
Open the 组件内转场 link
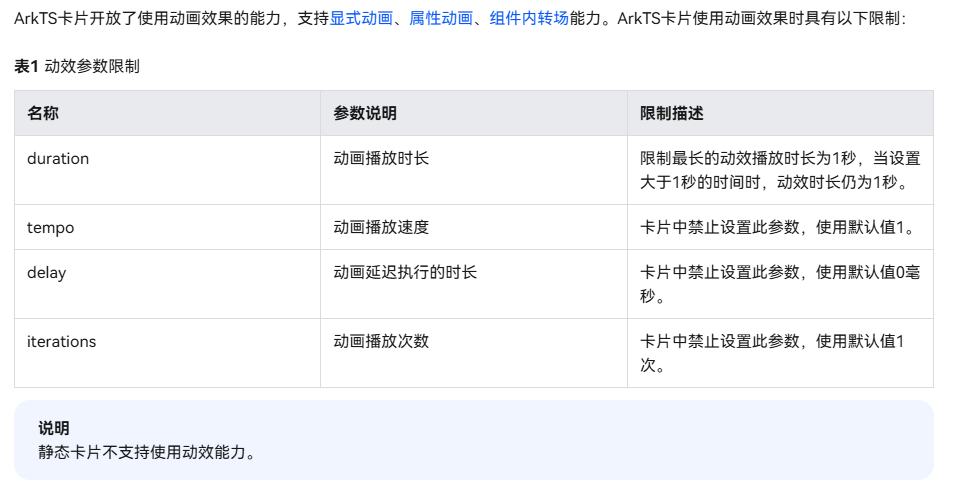(x=529, y=18)
